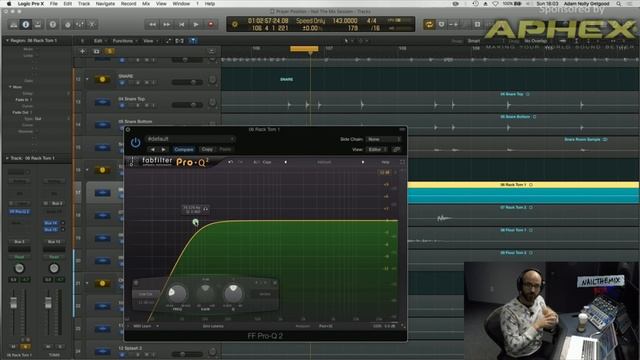Image resolution: width=640 pixels, height=360 pixels.
Task: Open the Side Chain dropdown
Action: 383,139
